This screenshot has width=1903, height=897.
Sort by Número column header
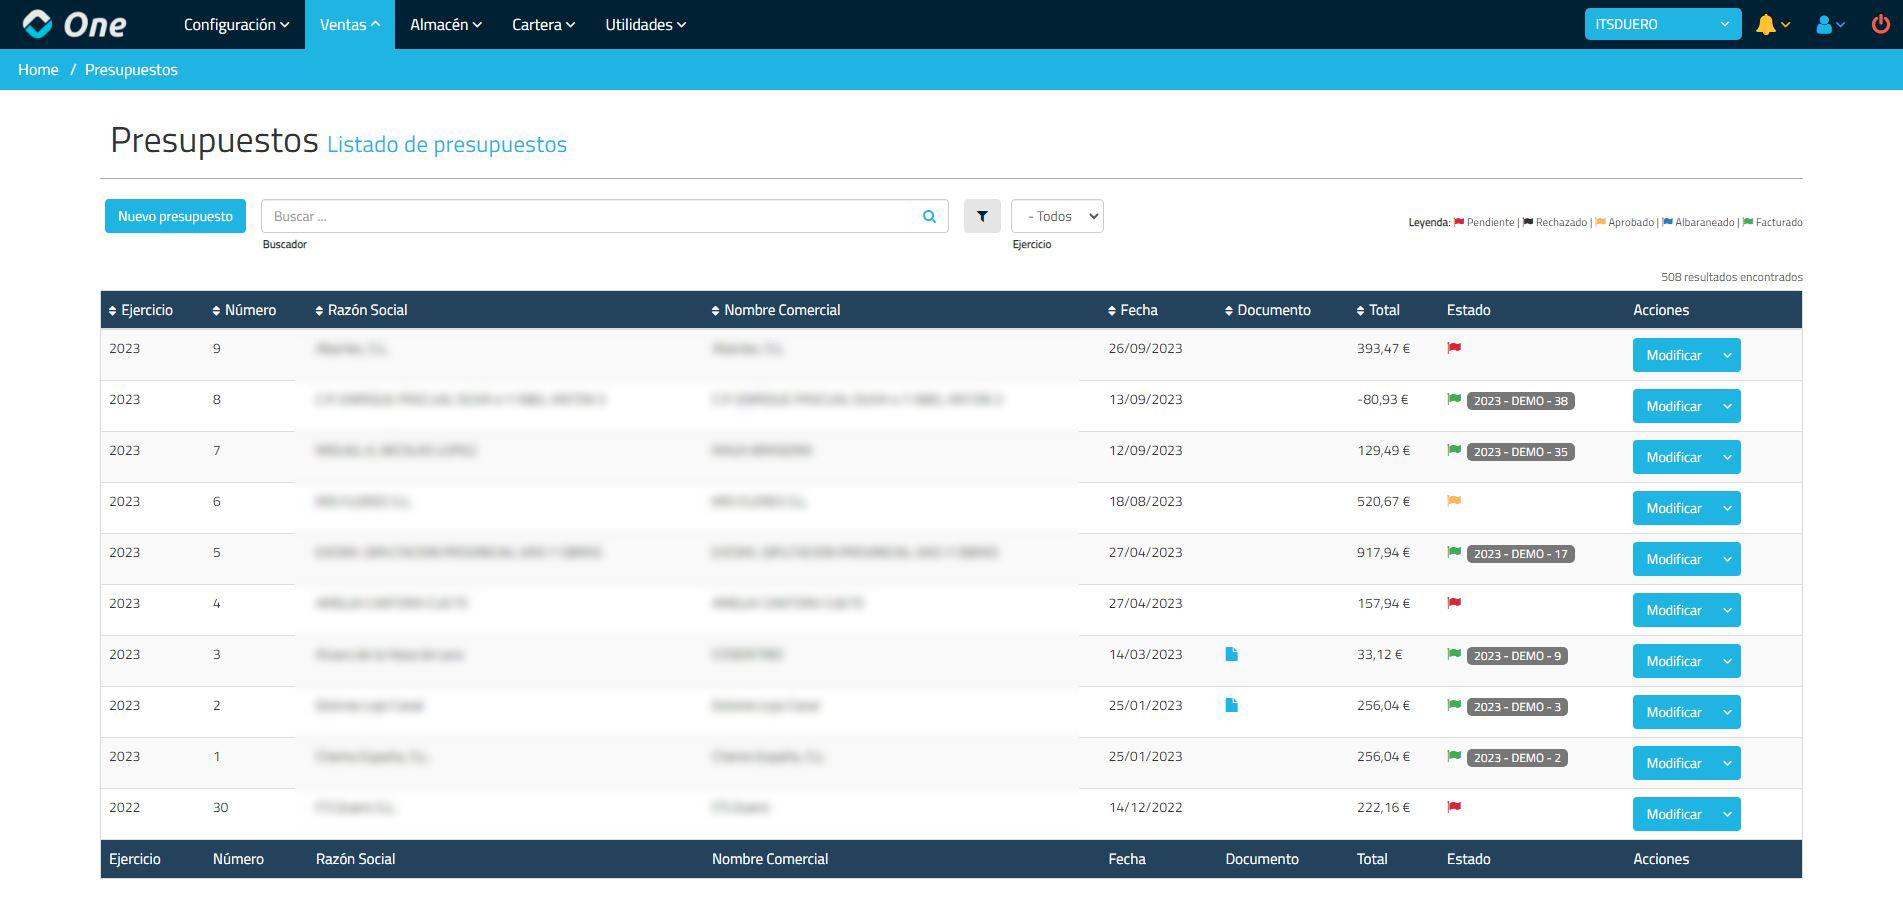(244, 310)
